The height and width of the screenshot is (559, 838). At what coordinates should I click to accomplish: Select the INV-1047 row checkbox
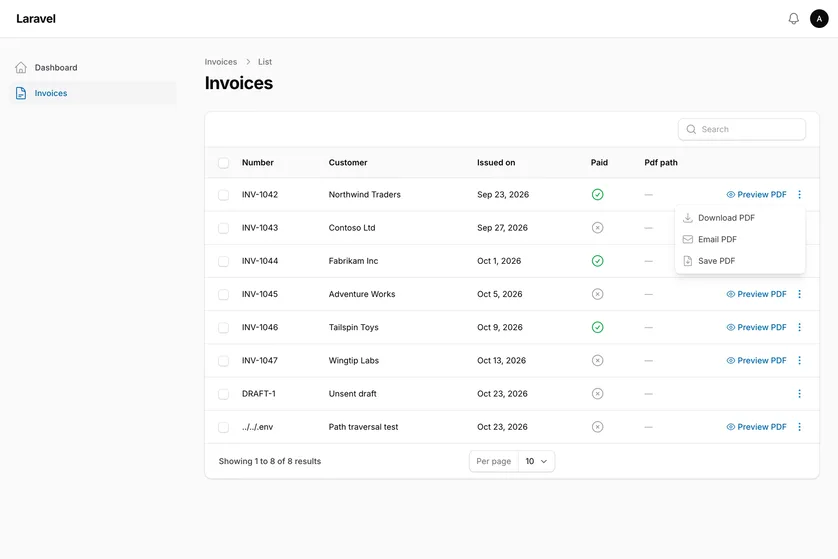coord(223,361)
